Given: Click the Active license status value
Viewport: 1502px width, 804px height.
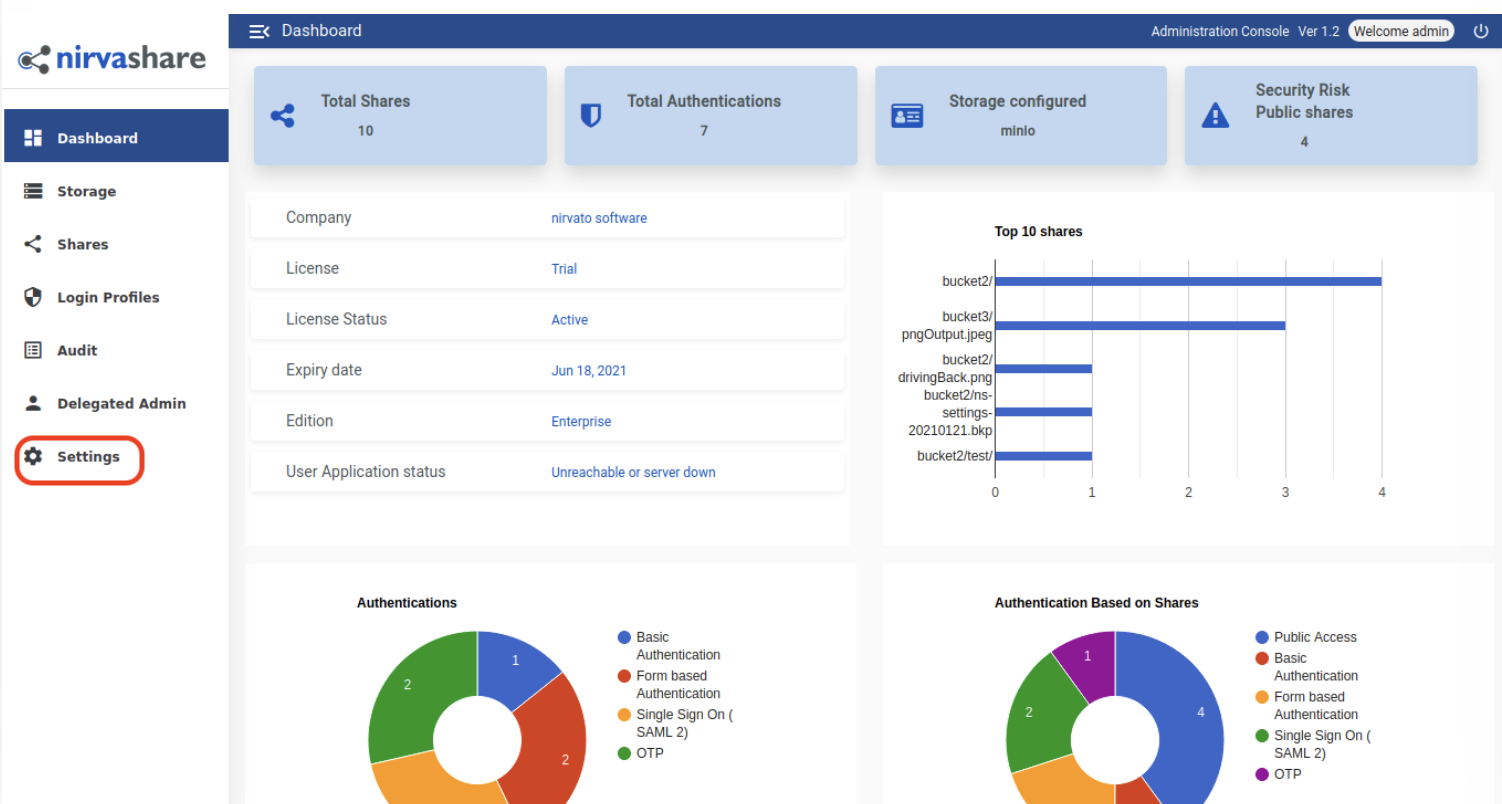Looking at the screenshot, I should [x=569, y=320].
